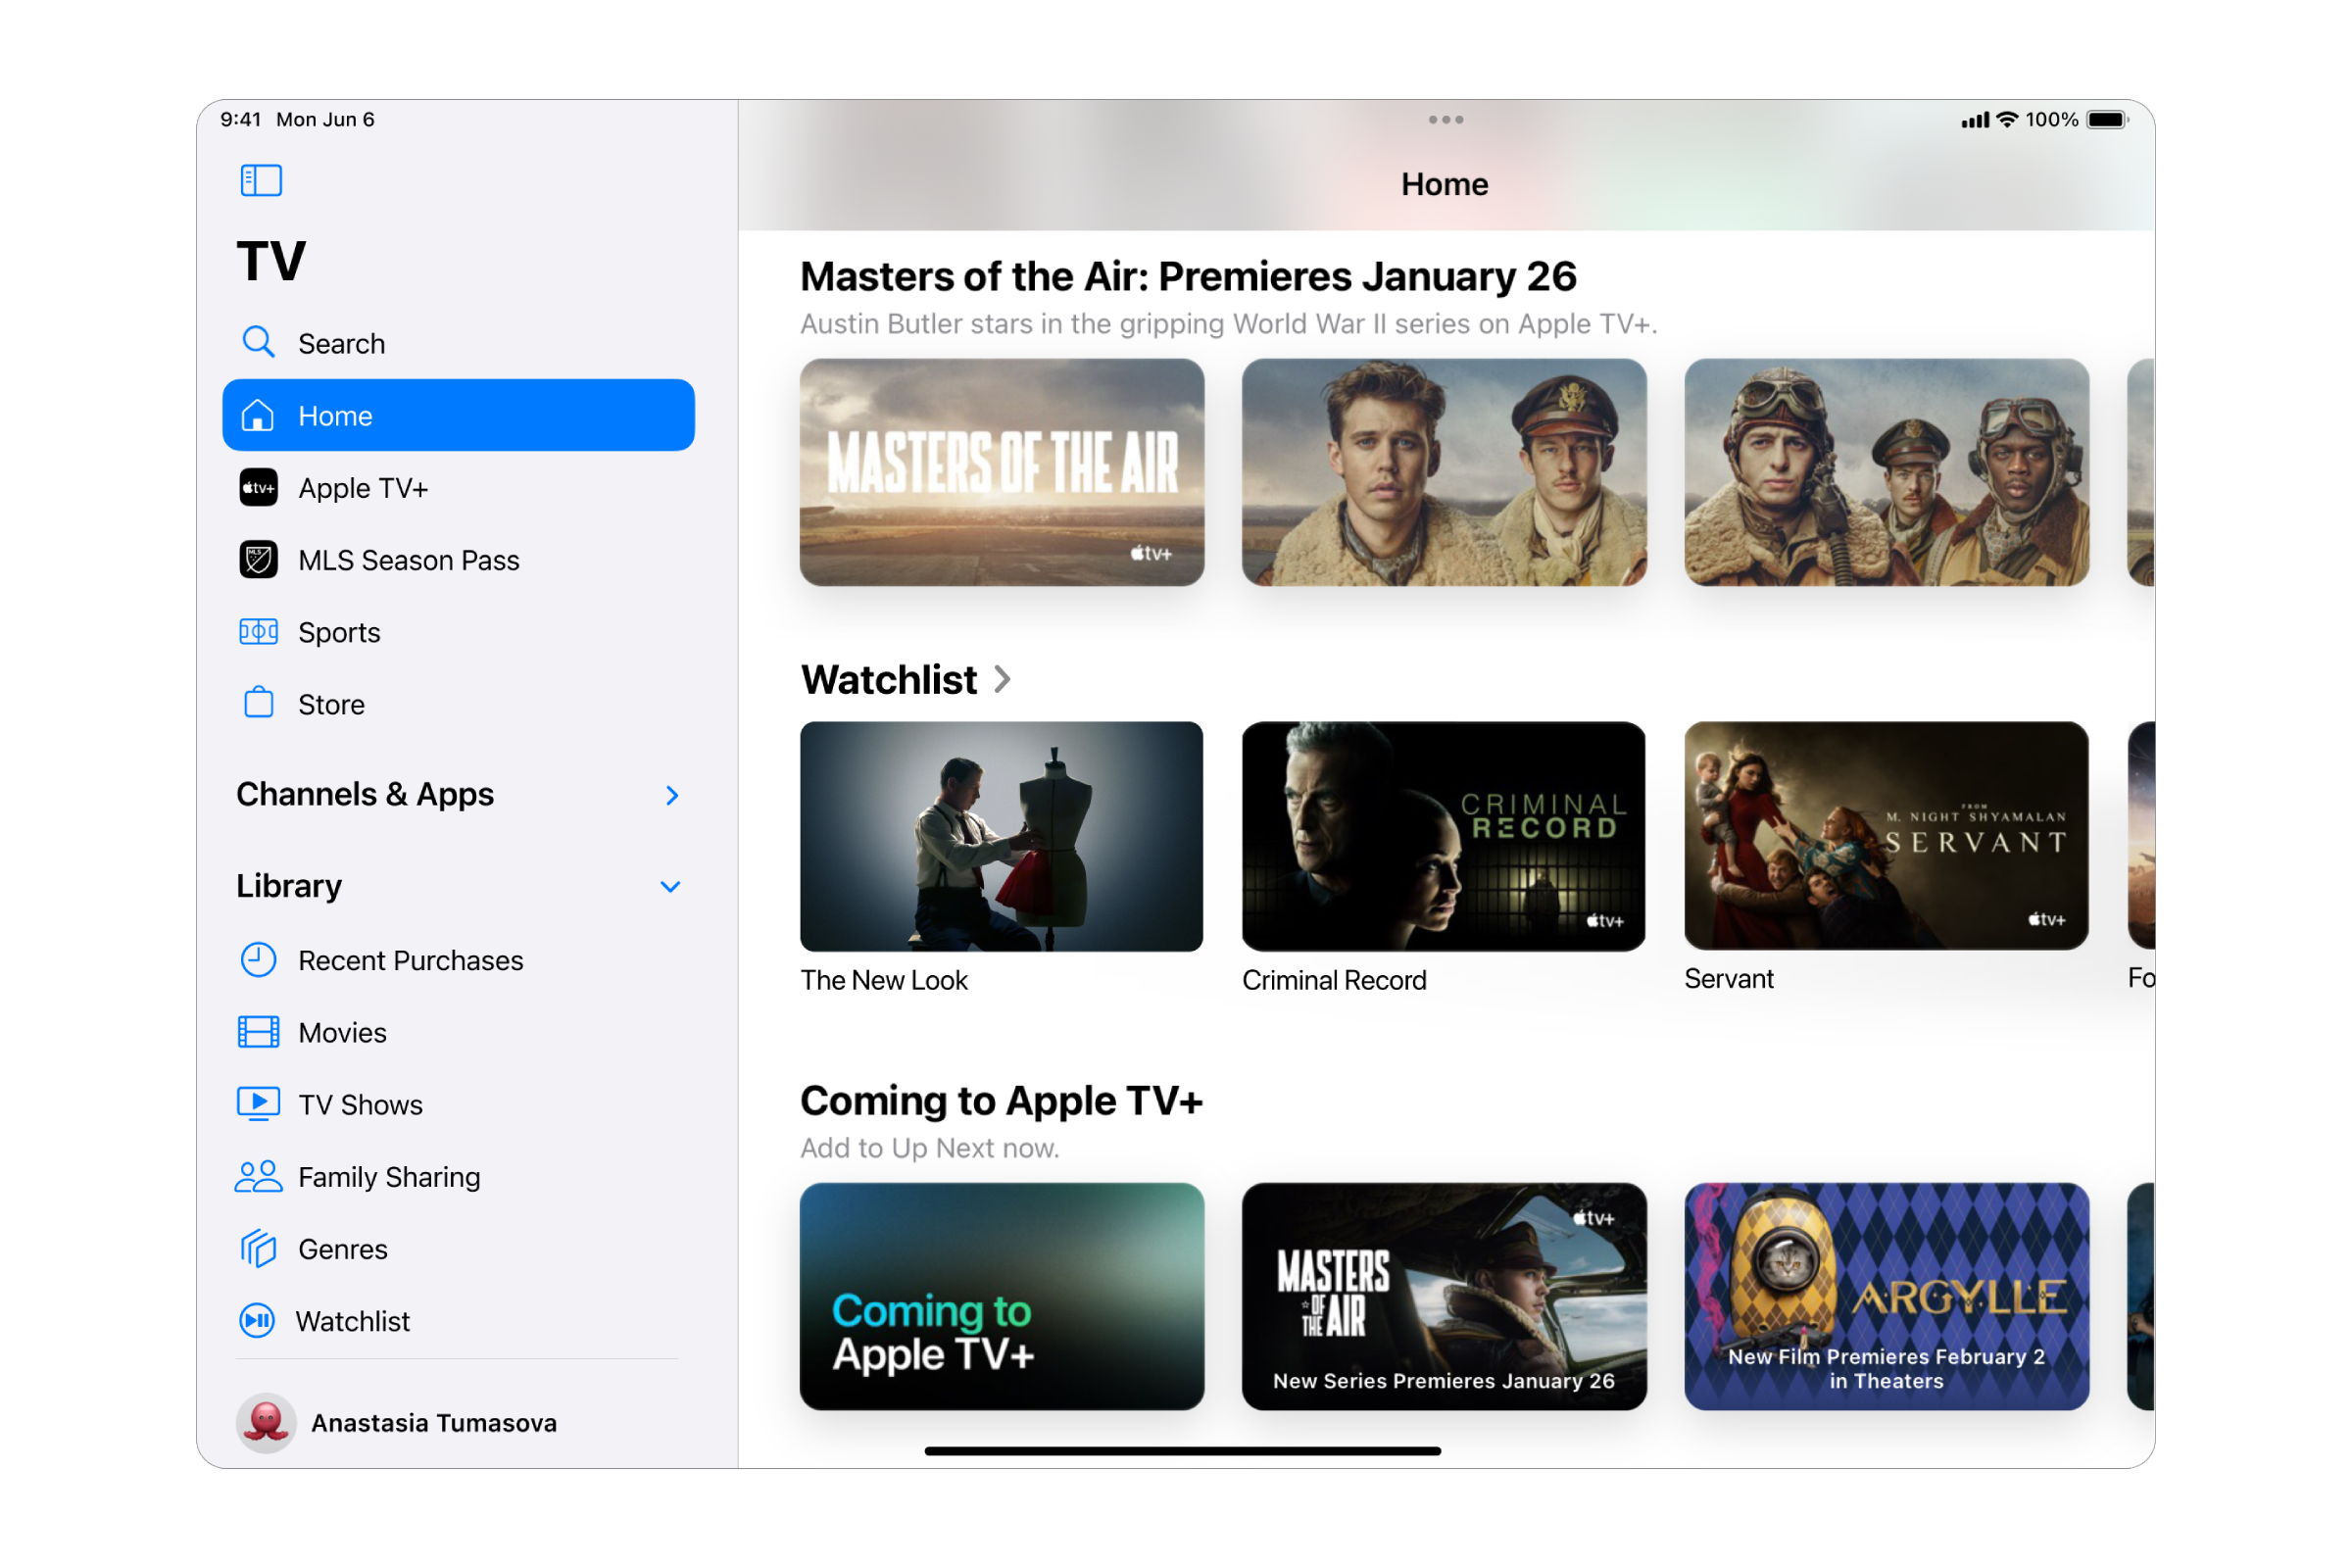
Task: Collapse the Library section chevron
Action: [670, 887]
